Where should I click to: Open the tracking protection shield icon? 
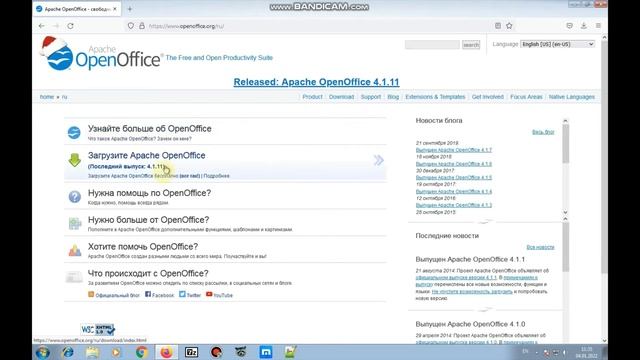(131, 26)
